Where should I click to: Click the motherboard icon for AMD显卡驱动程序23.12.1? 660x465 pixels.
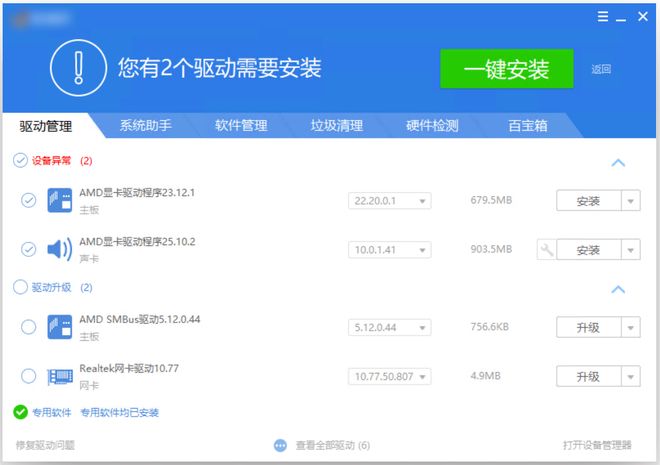tap(59, 200)
